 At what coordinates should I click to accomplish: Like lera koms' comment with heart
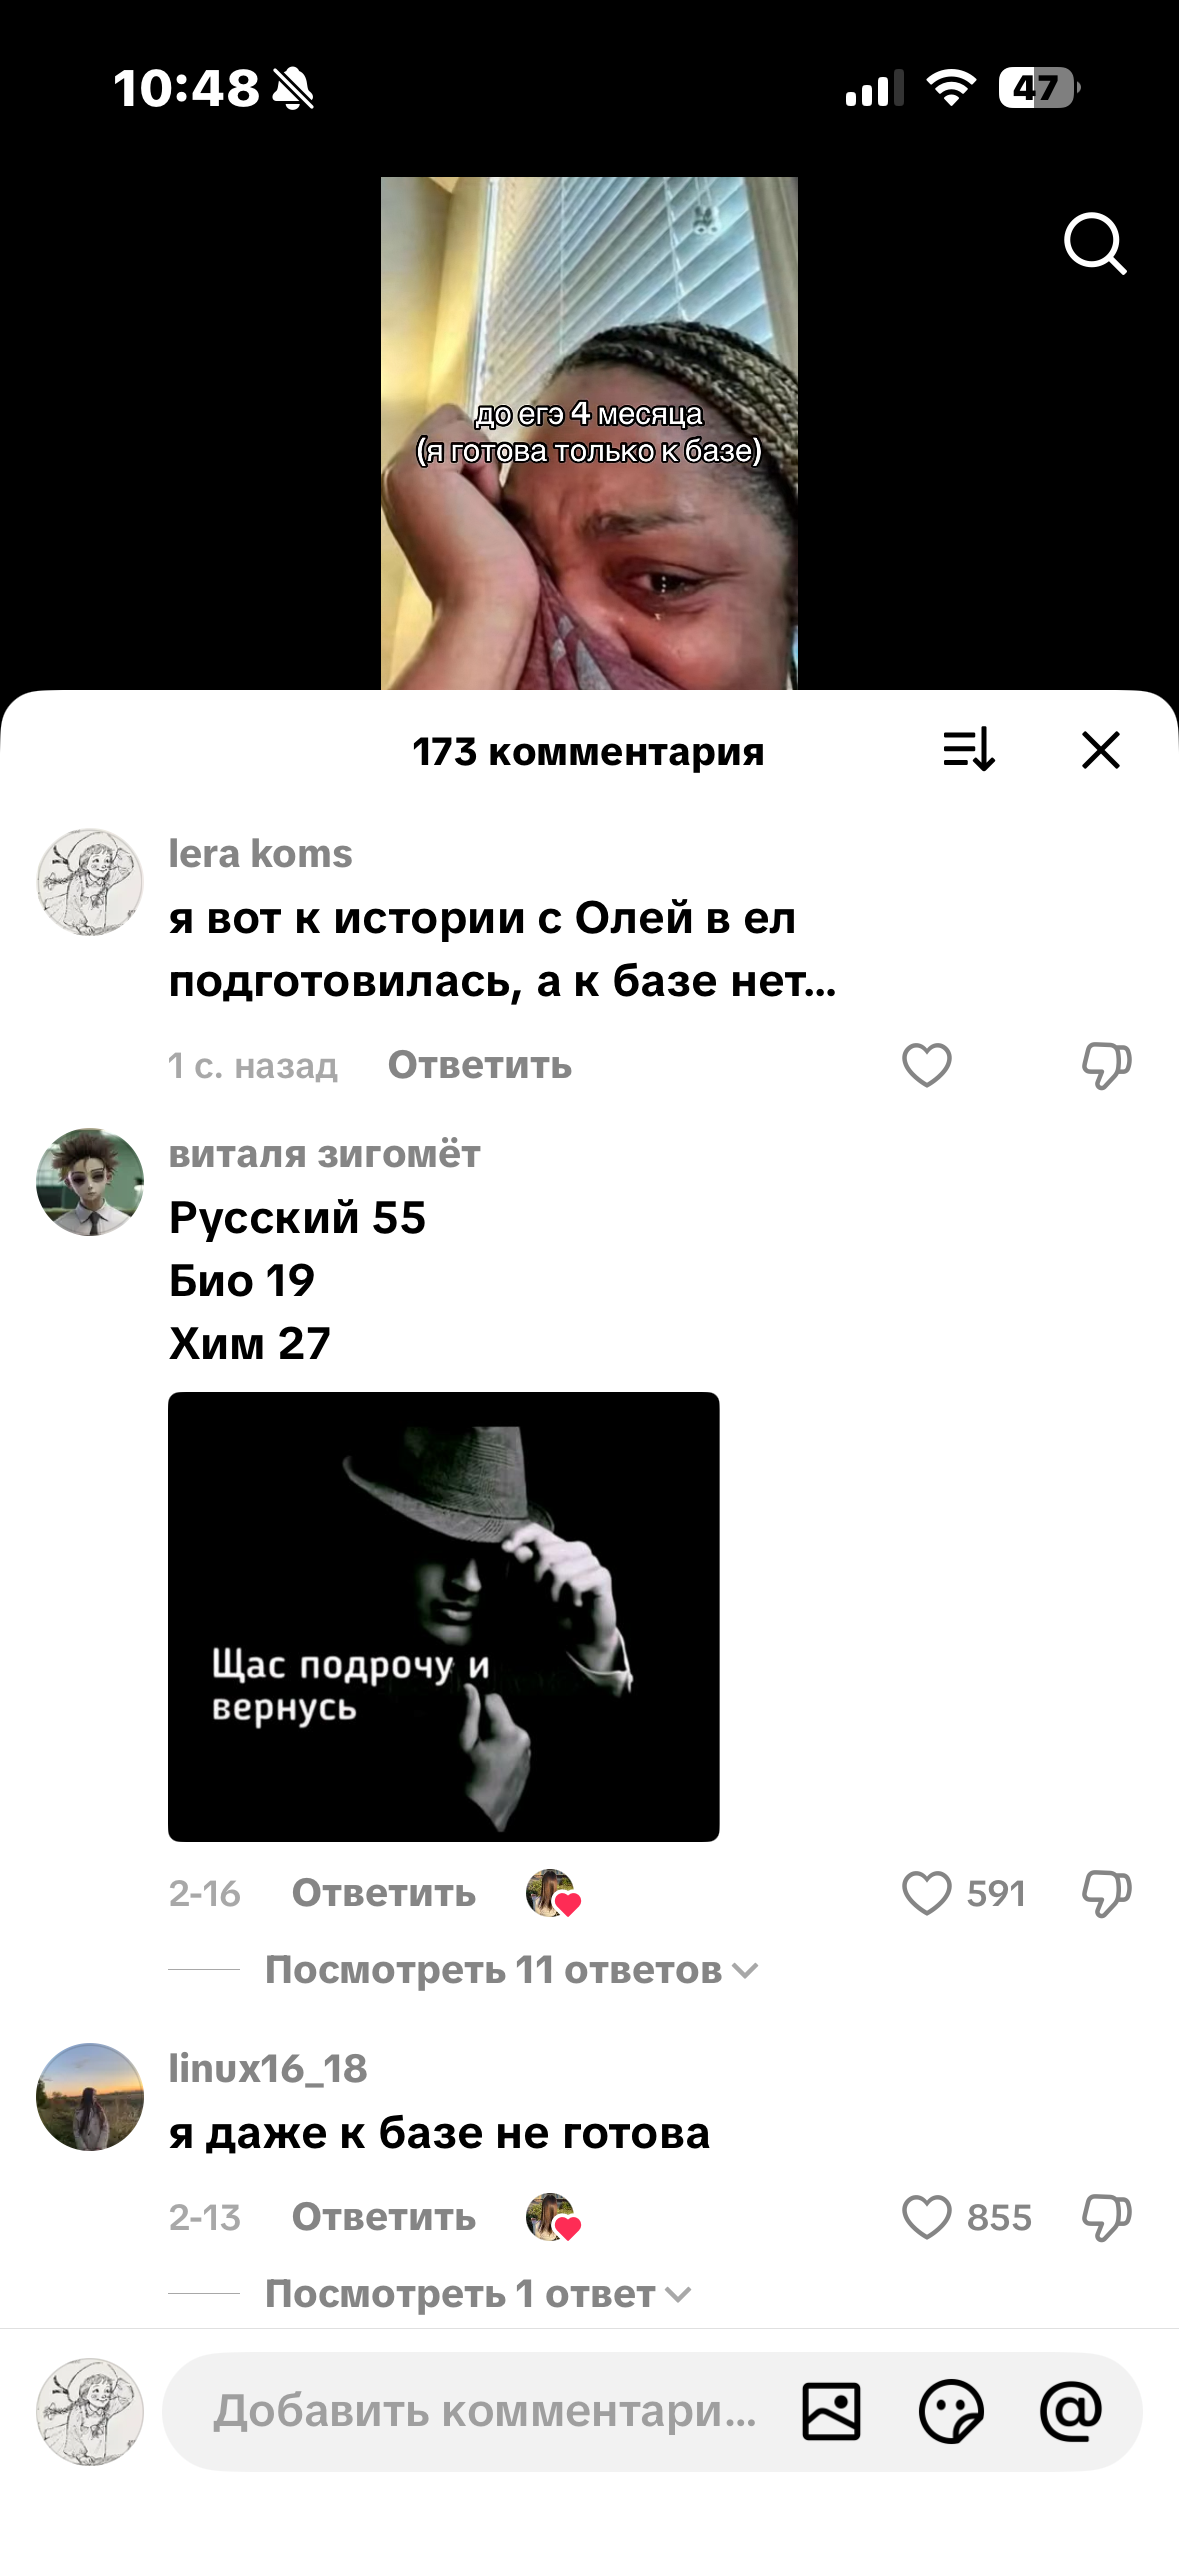(x=927, y=1065)
